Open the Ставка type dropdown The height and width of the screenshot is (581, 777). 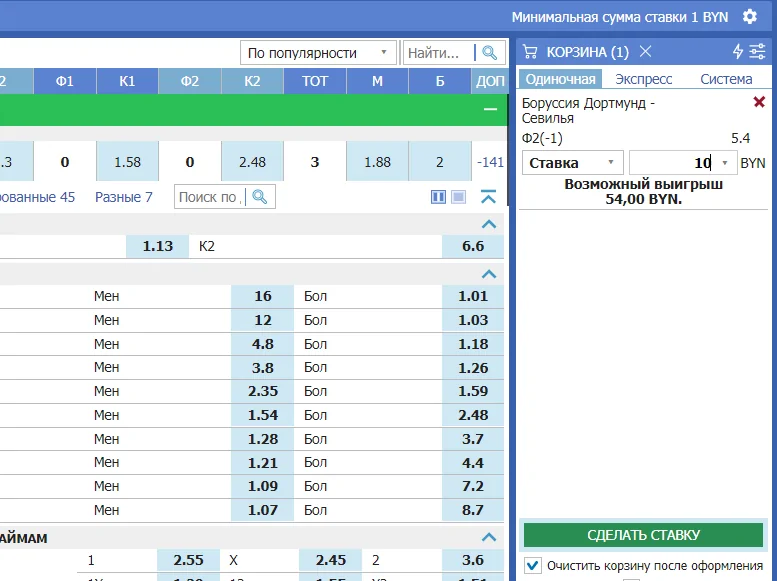(x=572, y=163)
